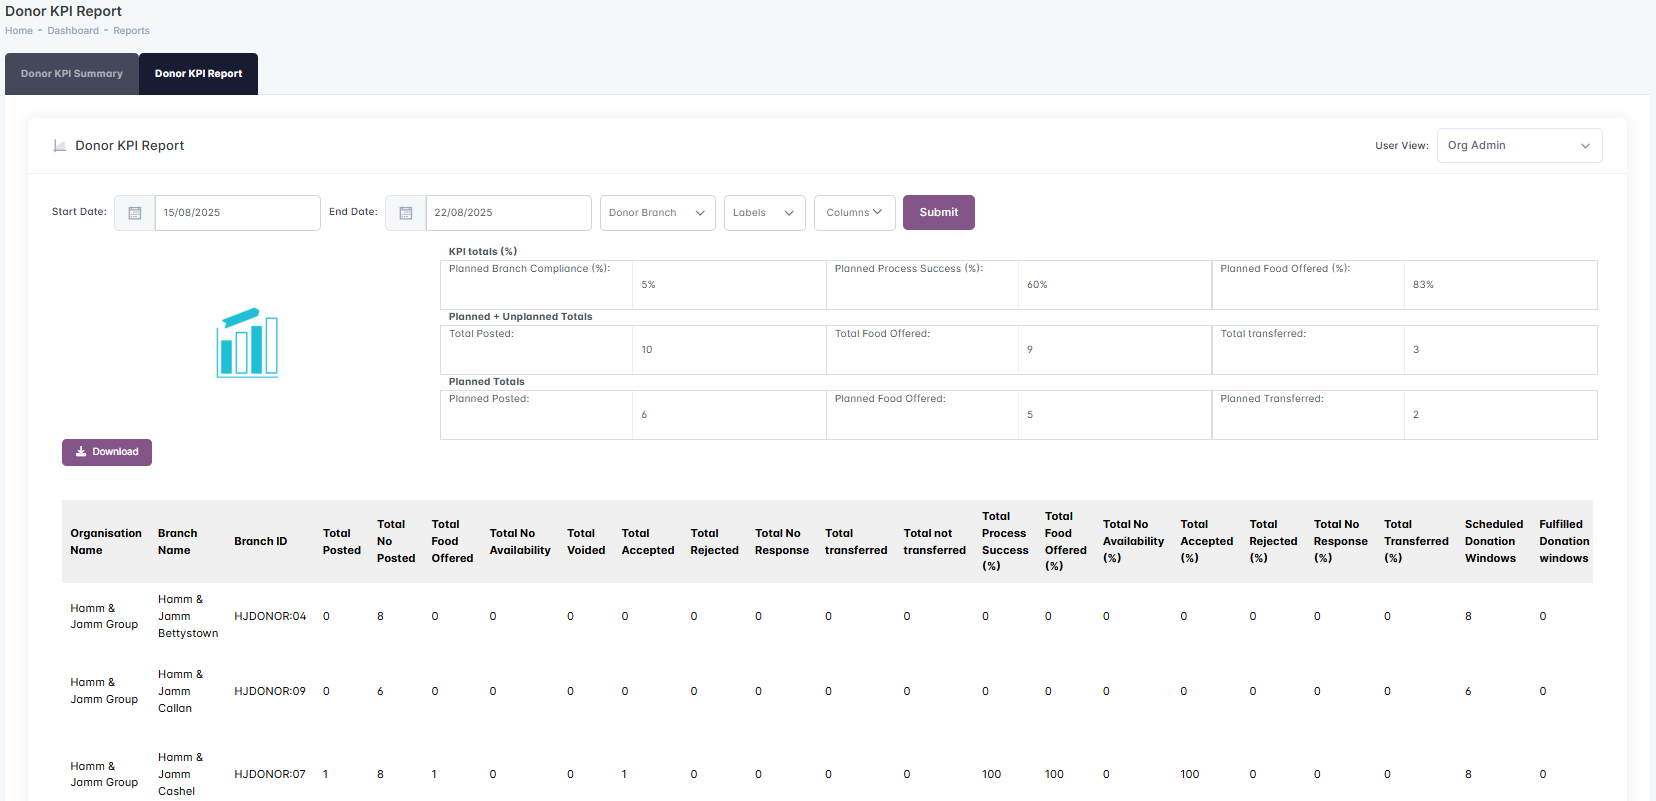Click the bar chart illustration icon
This screenshot has height=801, width=1656.
(247, 343)
